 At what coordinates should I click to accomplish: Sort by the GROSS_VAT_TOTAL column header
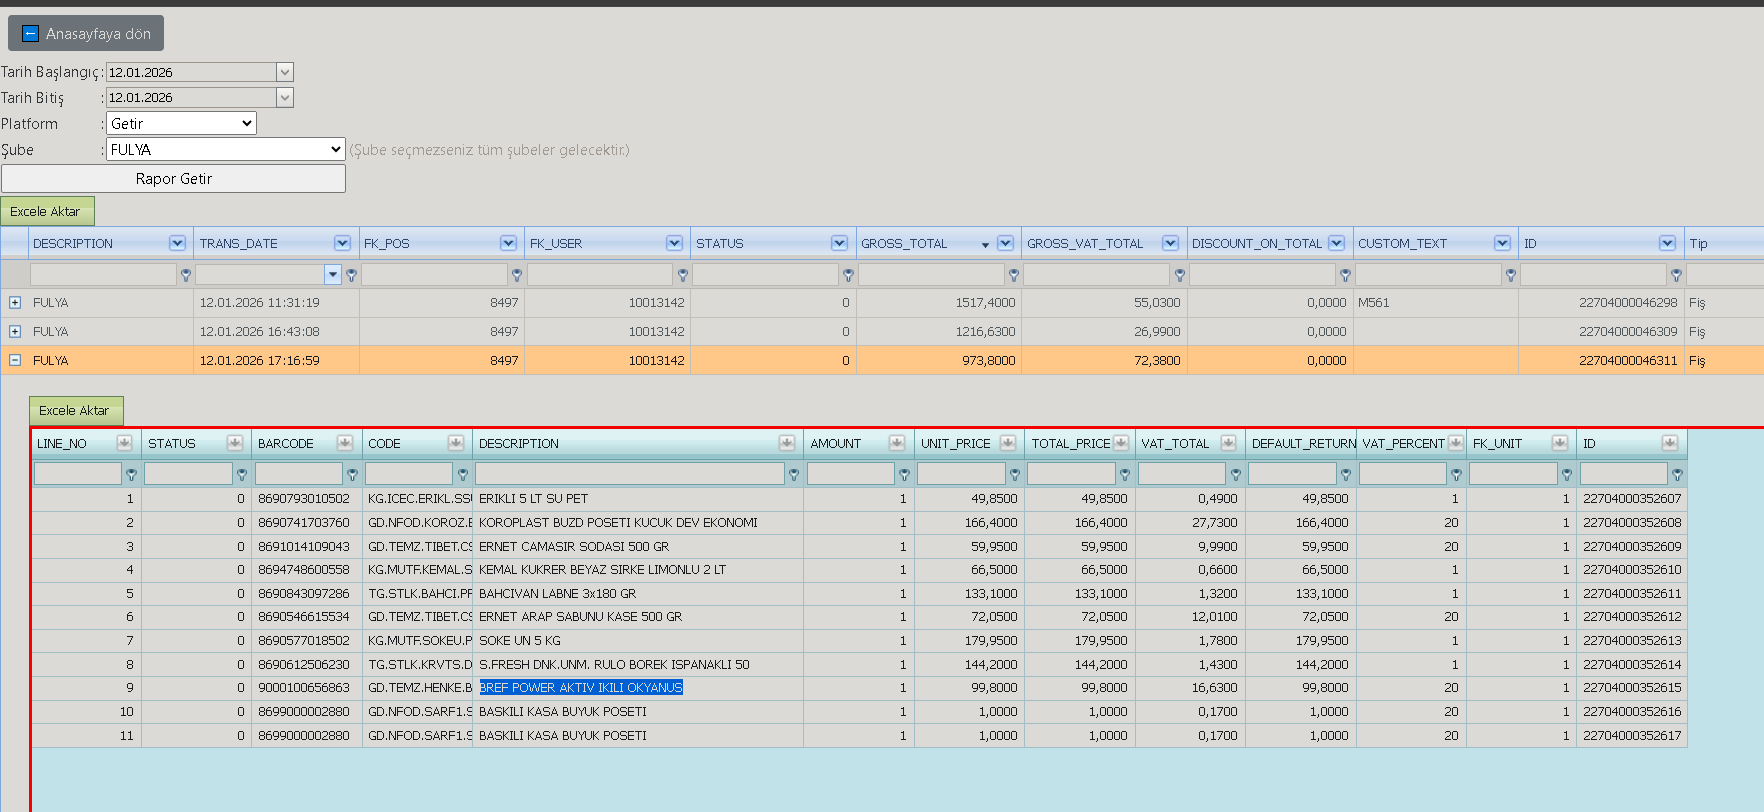pyautogui.click(x=1085, y=243)
